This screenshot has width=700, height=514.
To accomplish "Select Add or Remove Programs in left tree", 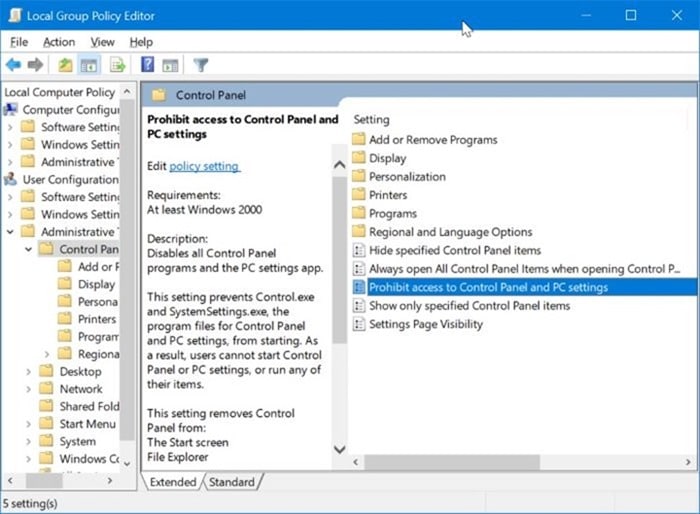I will pyautogui.click(x=98, y=267).
